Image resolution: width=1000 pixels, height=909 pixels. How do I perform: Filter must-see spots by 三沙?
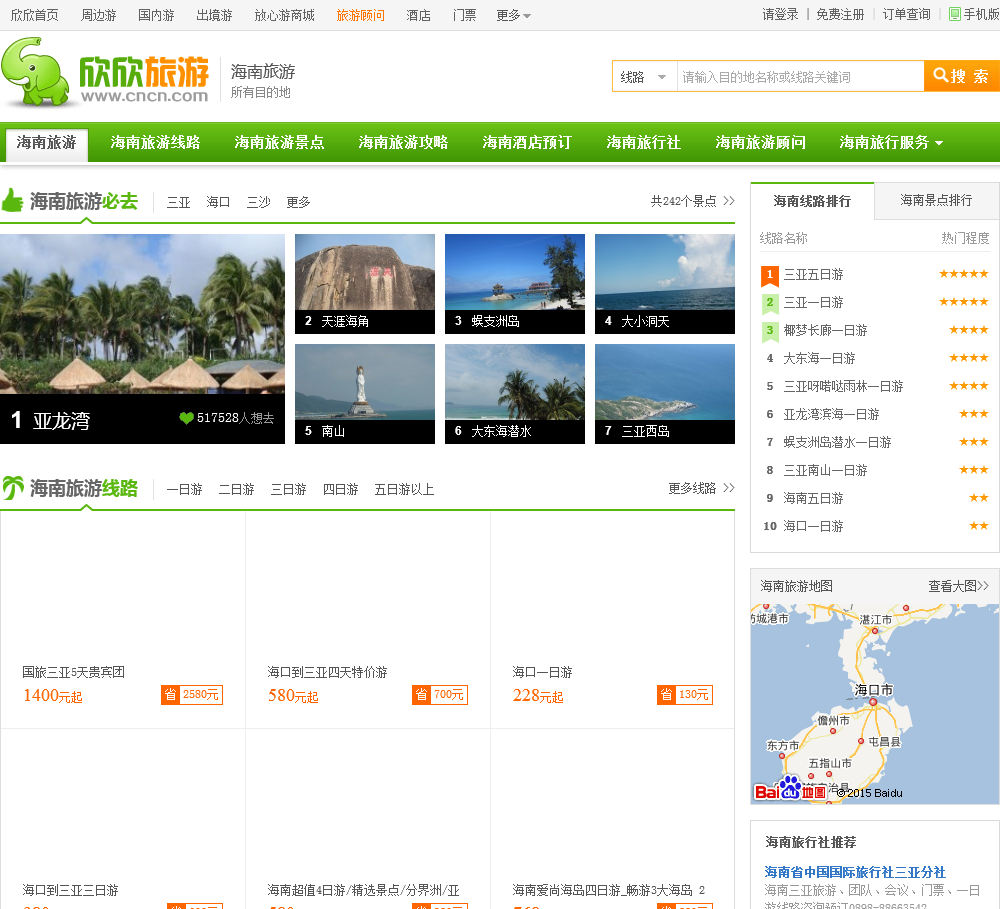pos(258,202)
